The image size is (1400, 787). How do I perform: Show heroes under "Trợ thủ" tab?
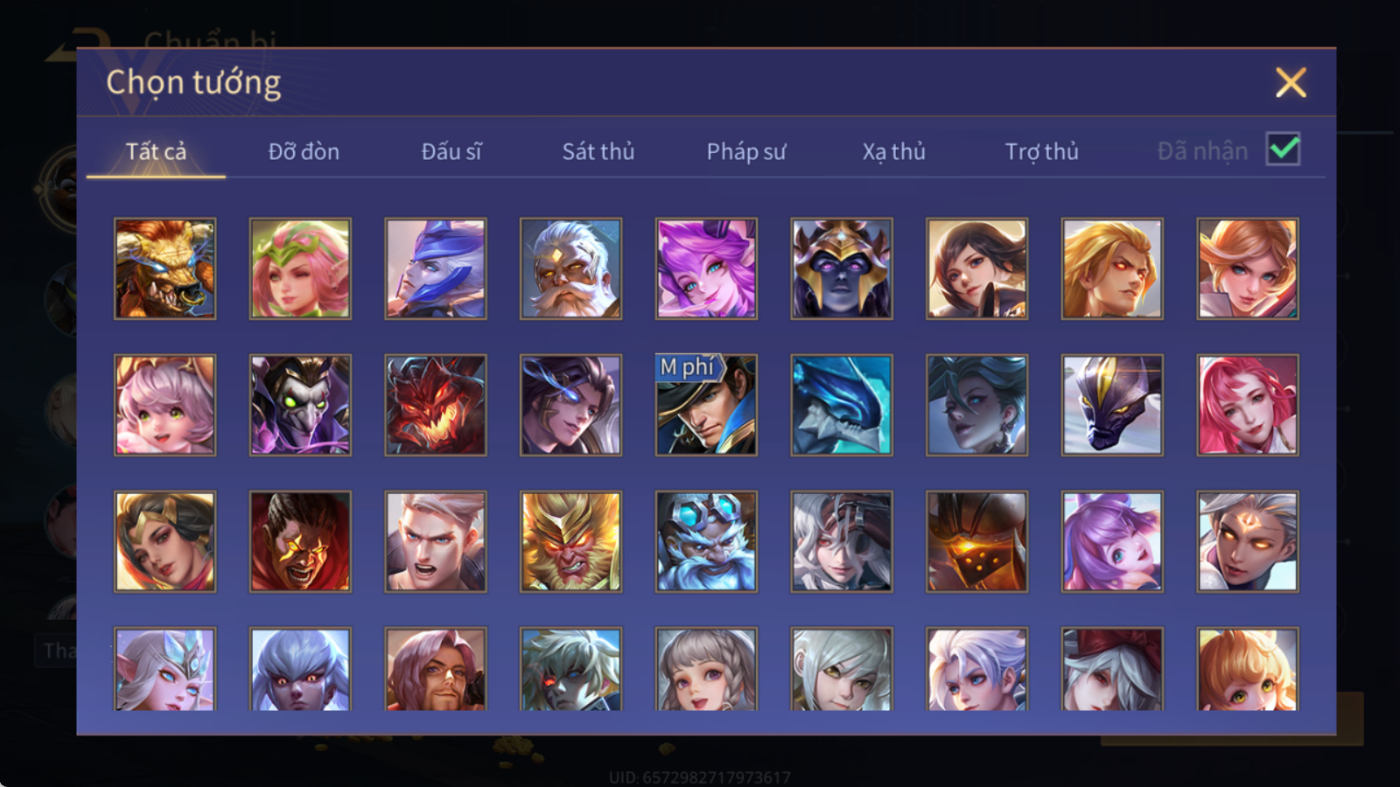click(1042, 152)
